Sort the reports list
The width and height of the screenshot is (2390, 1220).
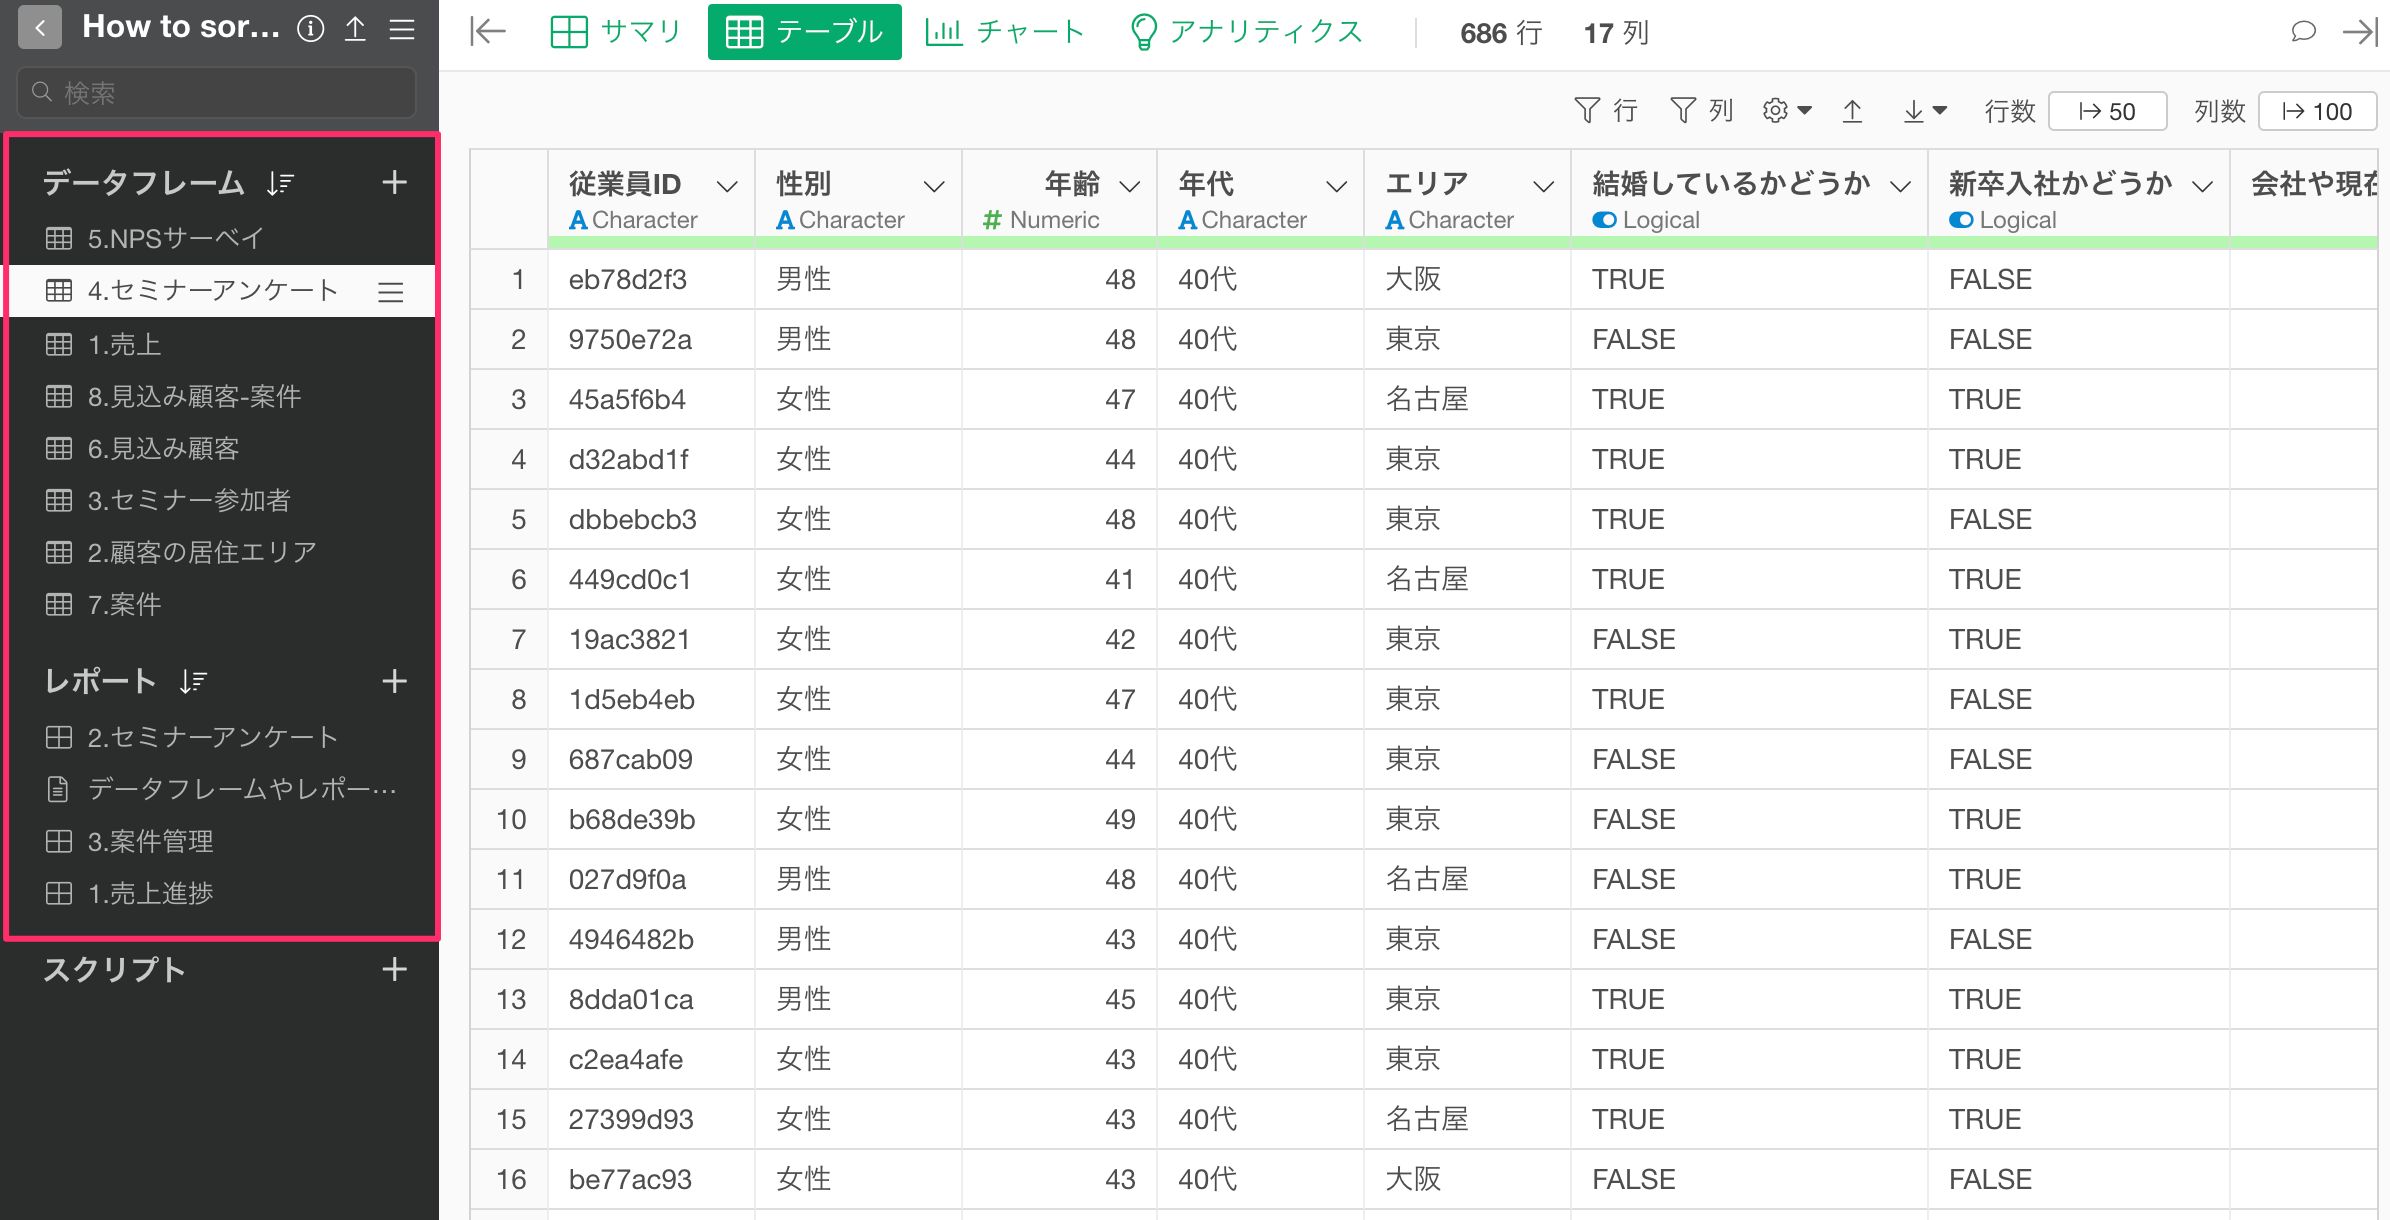[x=193, y=682]
